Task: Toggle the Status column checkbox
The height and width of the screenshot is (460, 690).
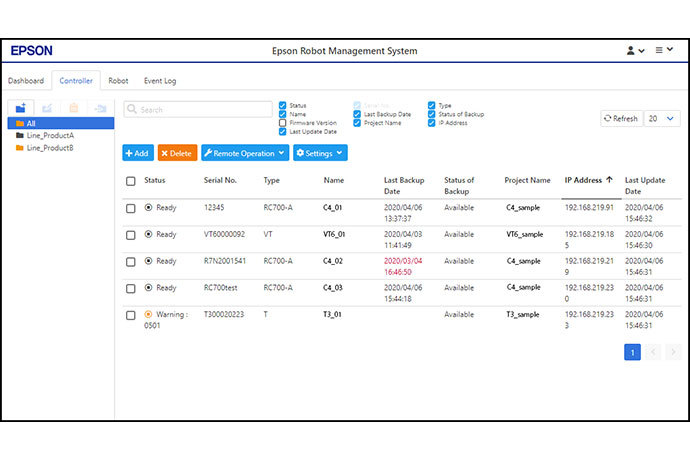Action: coord(283,105)
